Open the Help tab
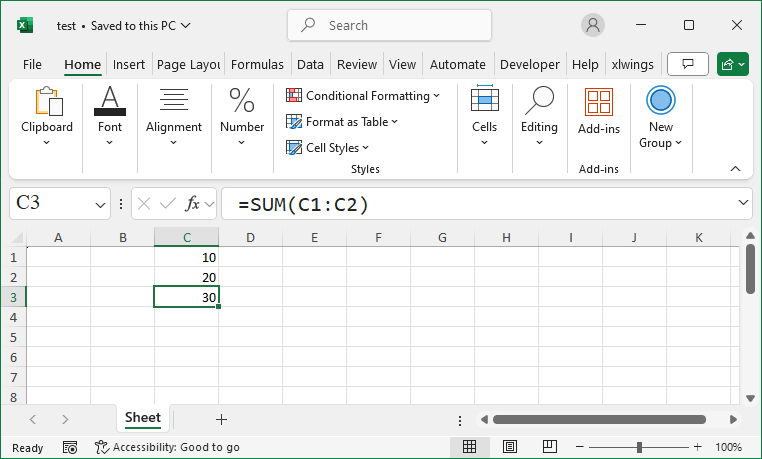The width and height of the screenshot is (762, 459). pyautogui.click(x=585, y=64)
